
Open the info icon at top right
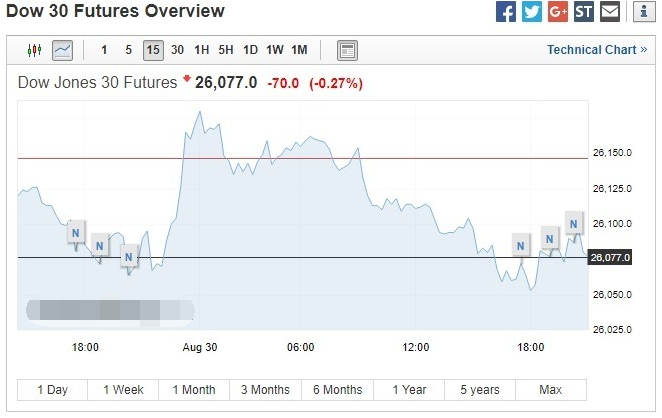(644, 11)
